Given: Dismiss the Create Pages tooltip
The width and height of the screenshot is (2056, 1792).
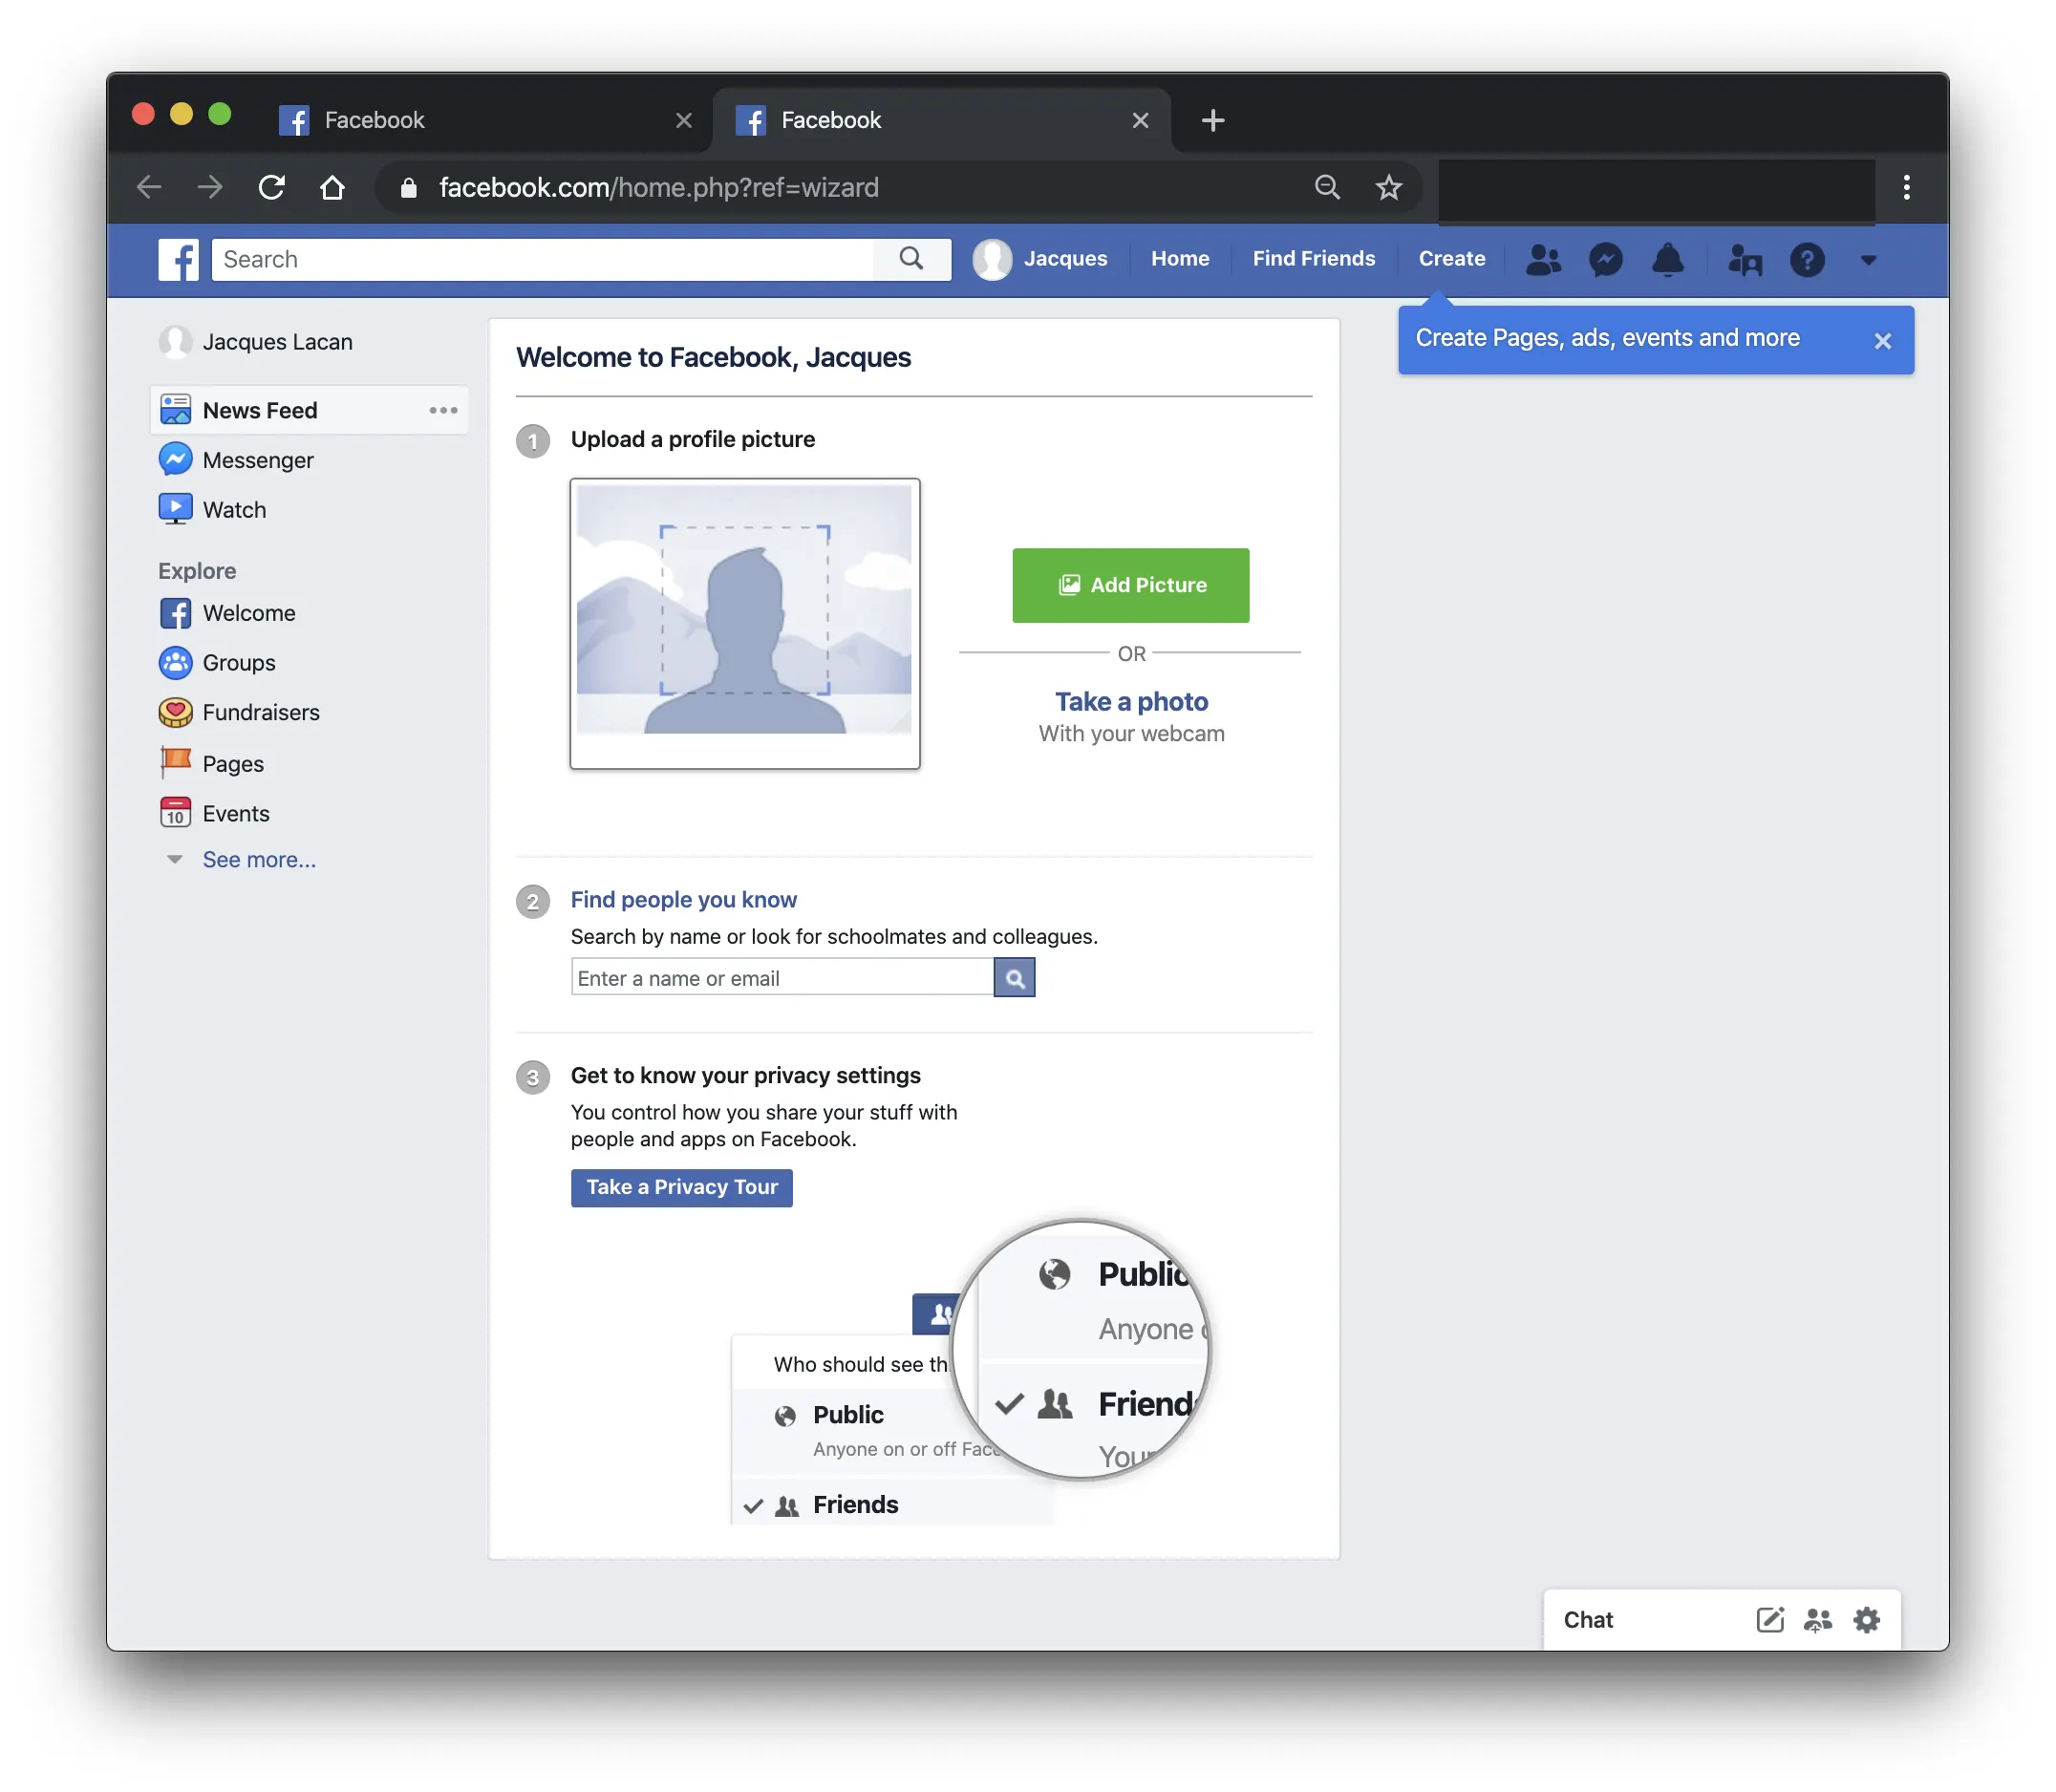Looking at the screenshot, I should tap(1883, 341).
